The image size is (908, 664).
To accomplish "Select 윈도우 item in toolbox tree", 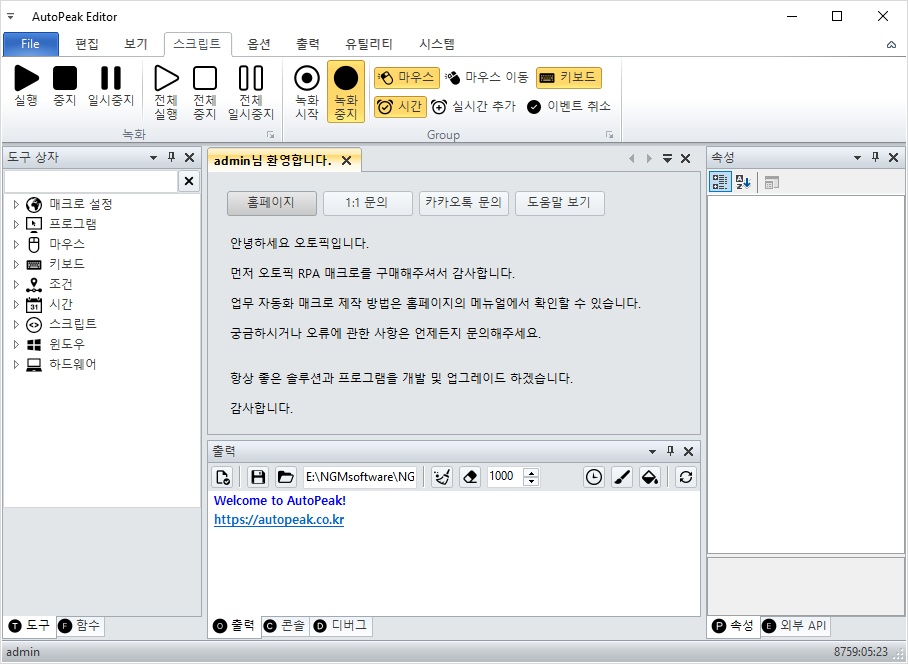I will [67, 344].
